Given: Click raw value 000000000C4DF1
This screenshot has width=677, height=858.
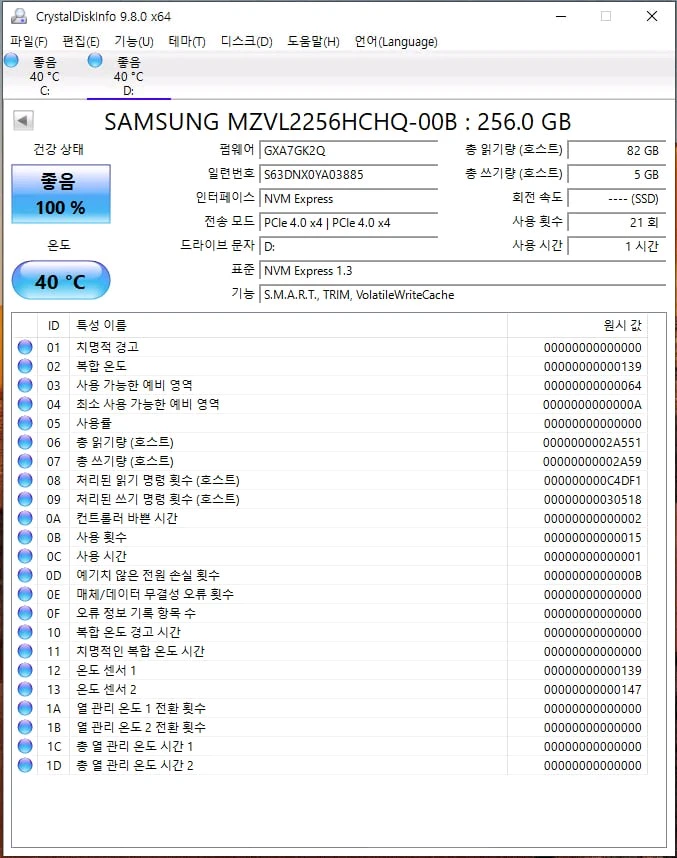Looking at the screenshot, I should (x=592, y=480).
